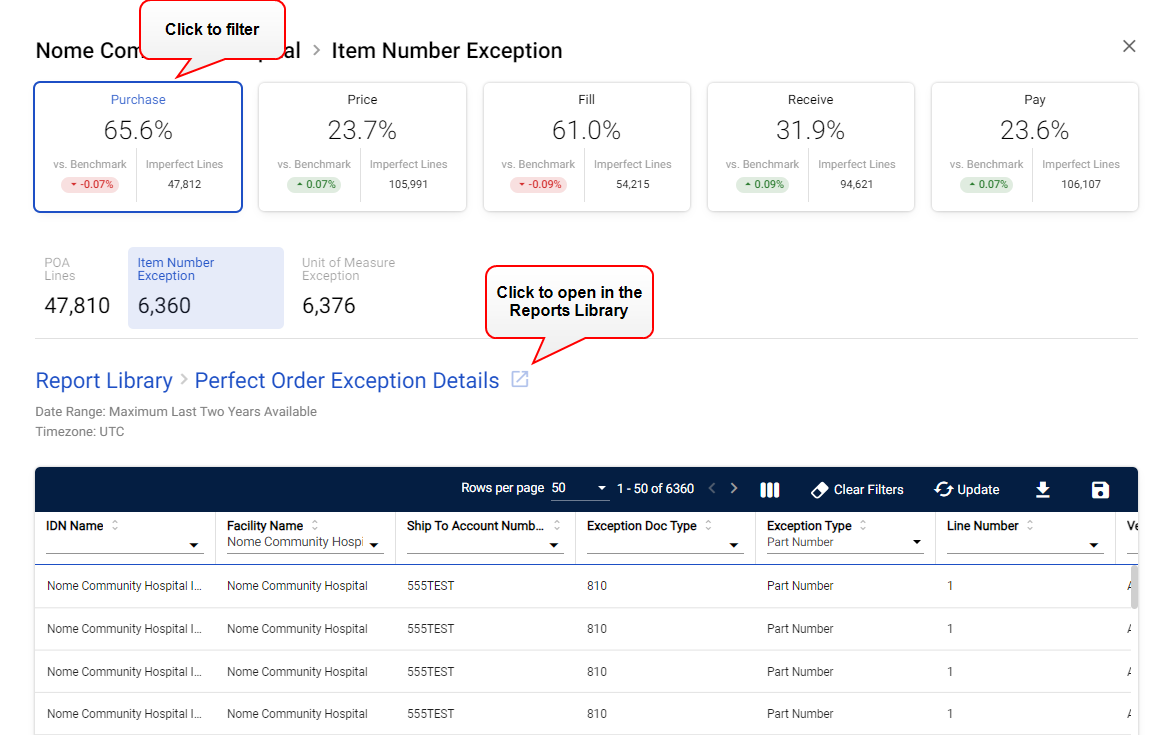The height and width of the screenshot is (735, 1174).
Task: Go to next page with right arrow
Action: (x=734, y=489)
